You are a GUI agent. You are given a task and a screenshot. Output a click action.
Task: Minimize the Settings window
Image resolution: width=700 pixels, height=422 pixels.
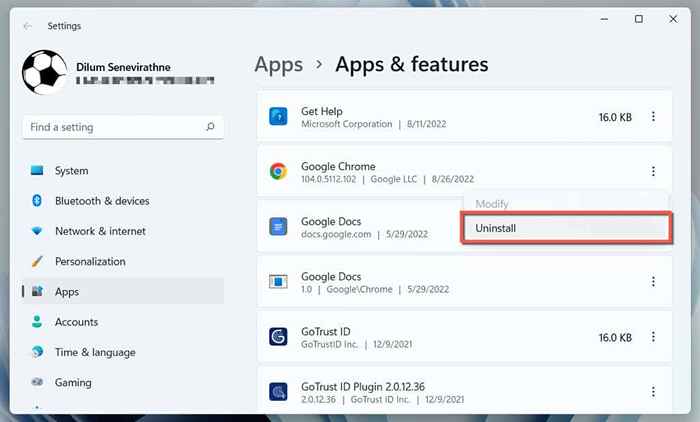[604, 19]
